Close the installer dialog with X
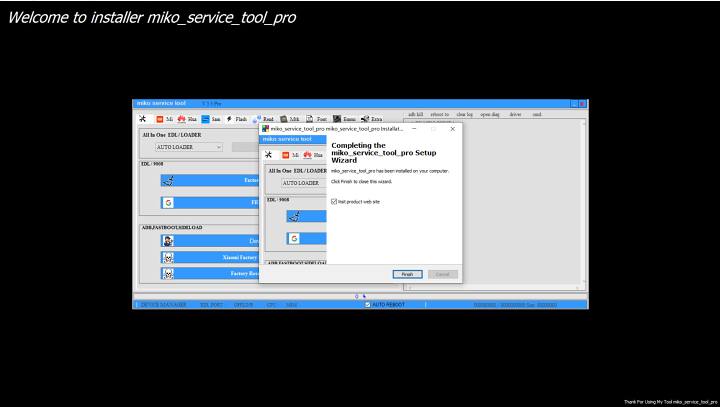720x407 pixels. point(452,129)
